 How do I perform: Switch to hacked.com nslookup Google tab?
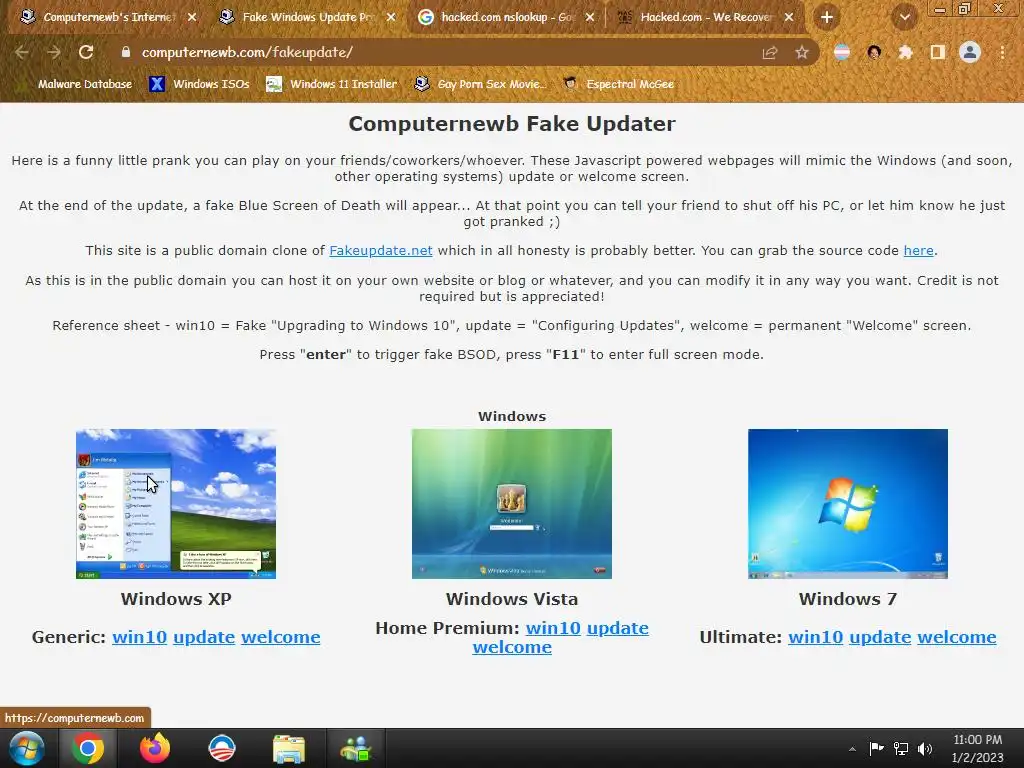tap(506, 17)
